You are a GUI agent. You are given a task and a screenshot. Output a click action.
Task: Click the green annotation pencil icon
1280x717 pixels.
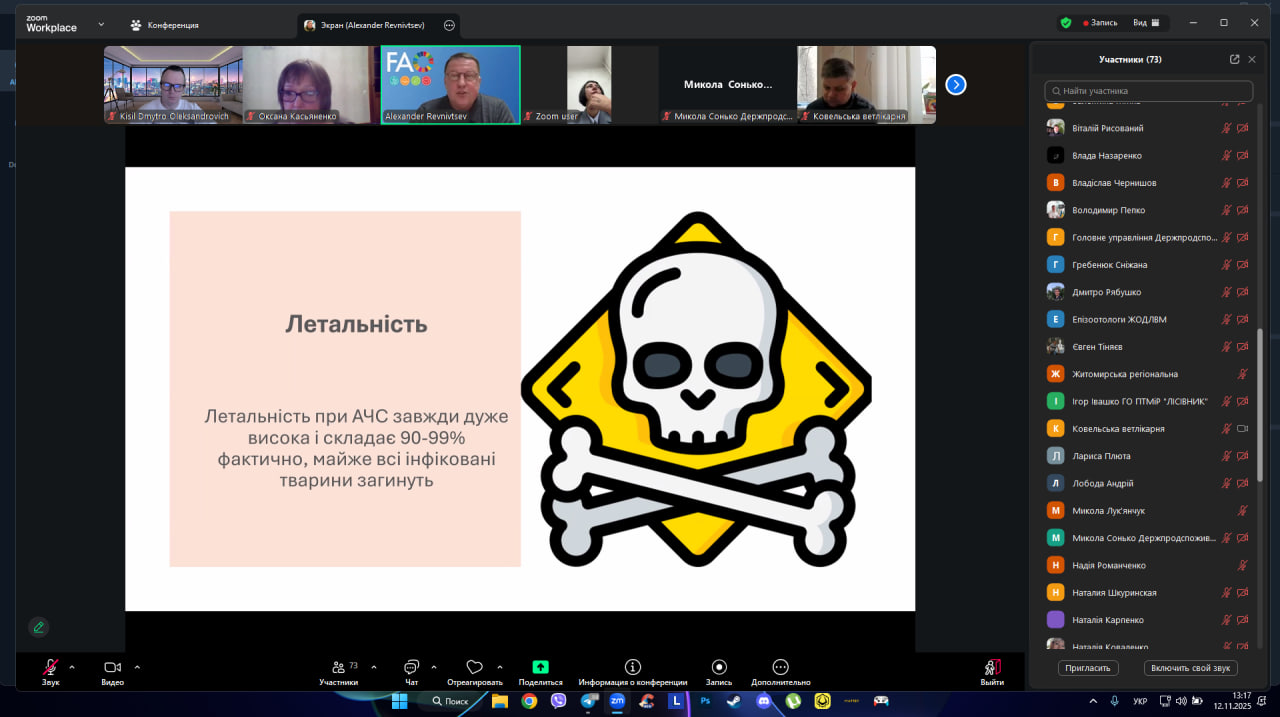pos(39,627)
